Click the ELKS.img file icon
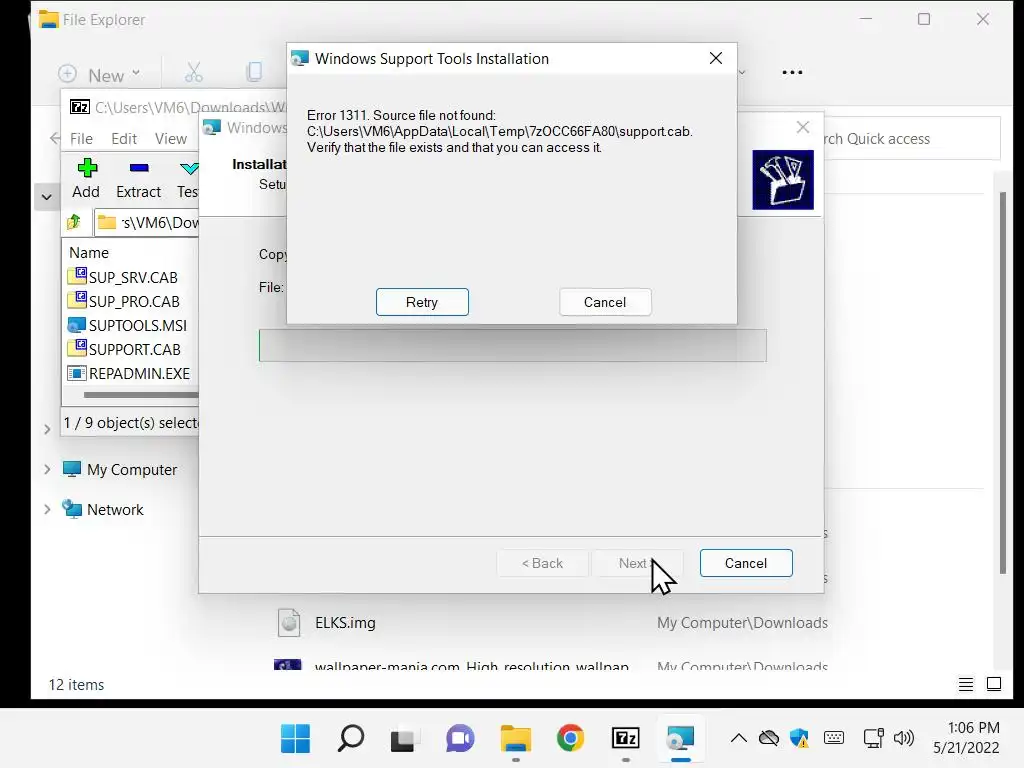The height and width of the screenshot is (768, 1024). (x=289, y=622)
